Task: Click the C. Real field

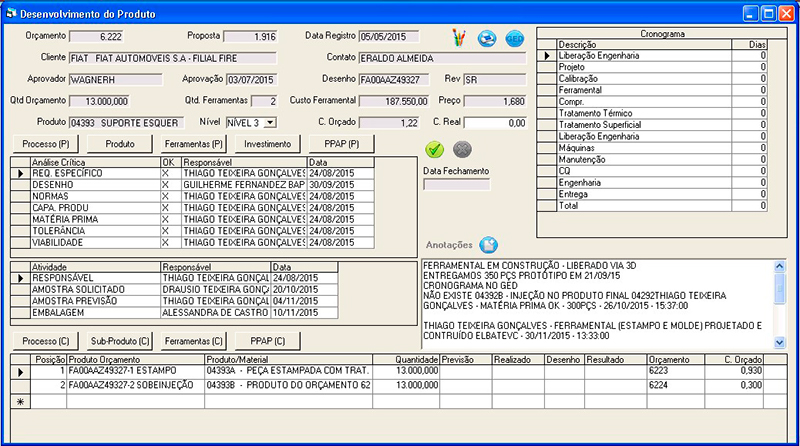Action: [495, 123]
